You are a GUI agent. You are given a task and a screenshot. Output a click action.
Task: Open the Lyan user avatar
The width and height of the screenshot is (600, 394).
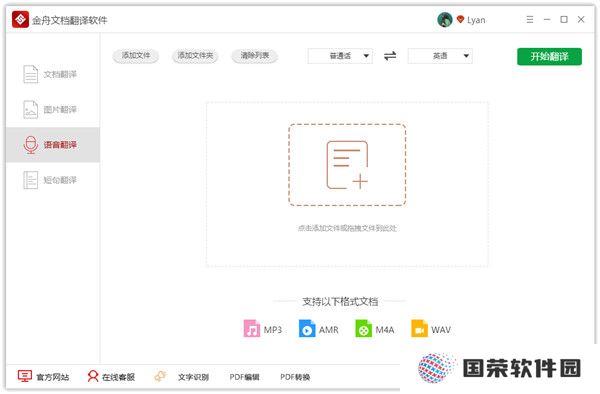point(445,20)
